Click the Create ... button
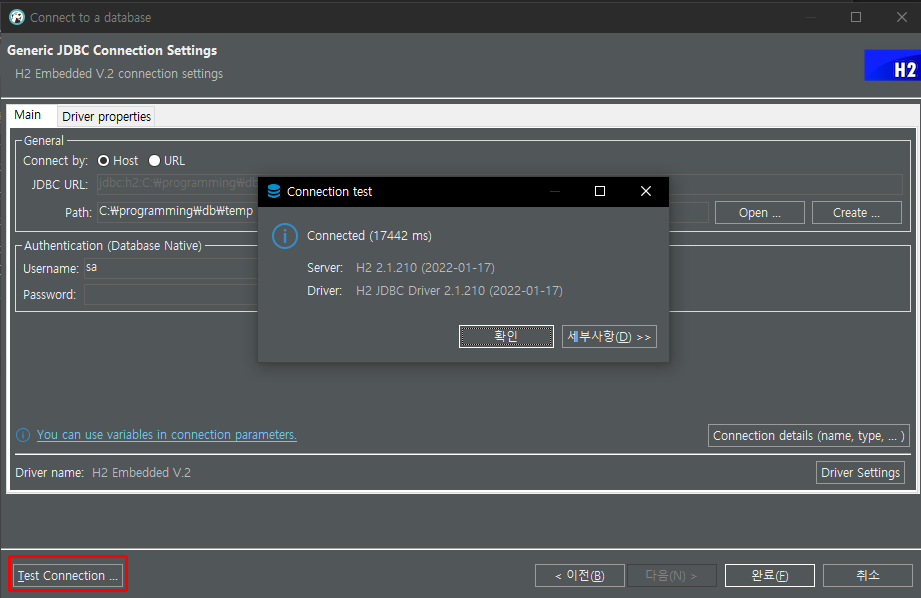Image resolution: width=921 pixels, height=598 pixels. [x=856, y=213]
